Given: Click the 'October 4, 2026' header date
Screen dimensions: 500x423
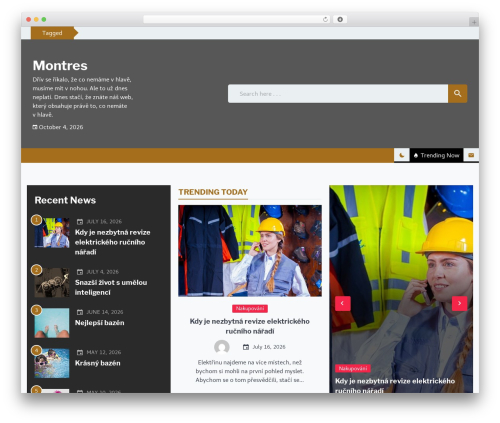Looking at the screenshot, I should [61, 127].
